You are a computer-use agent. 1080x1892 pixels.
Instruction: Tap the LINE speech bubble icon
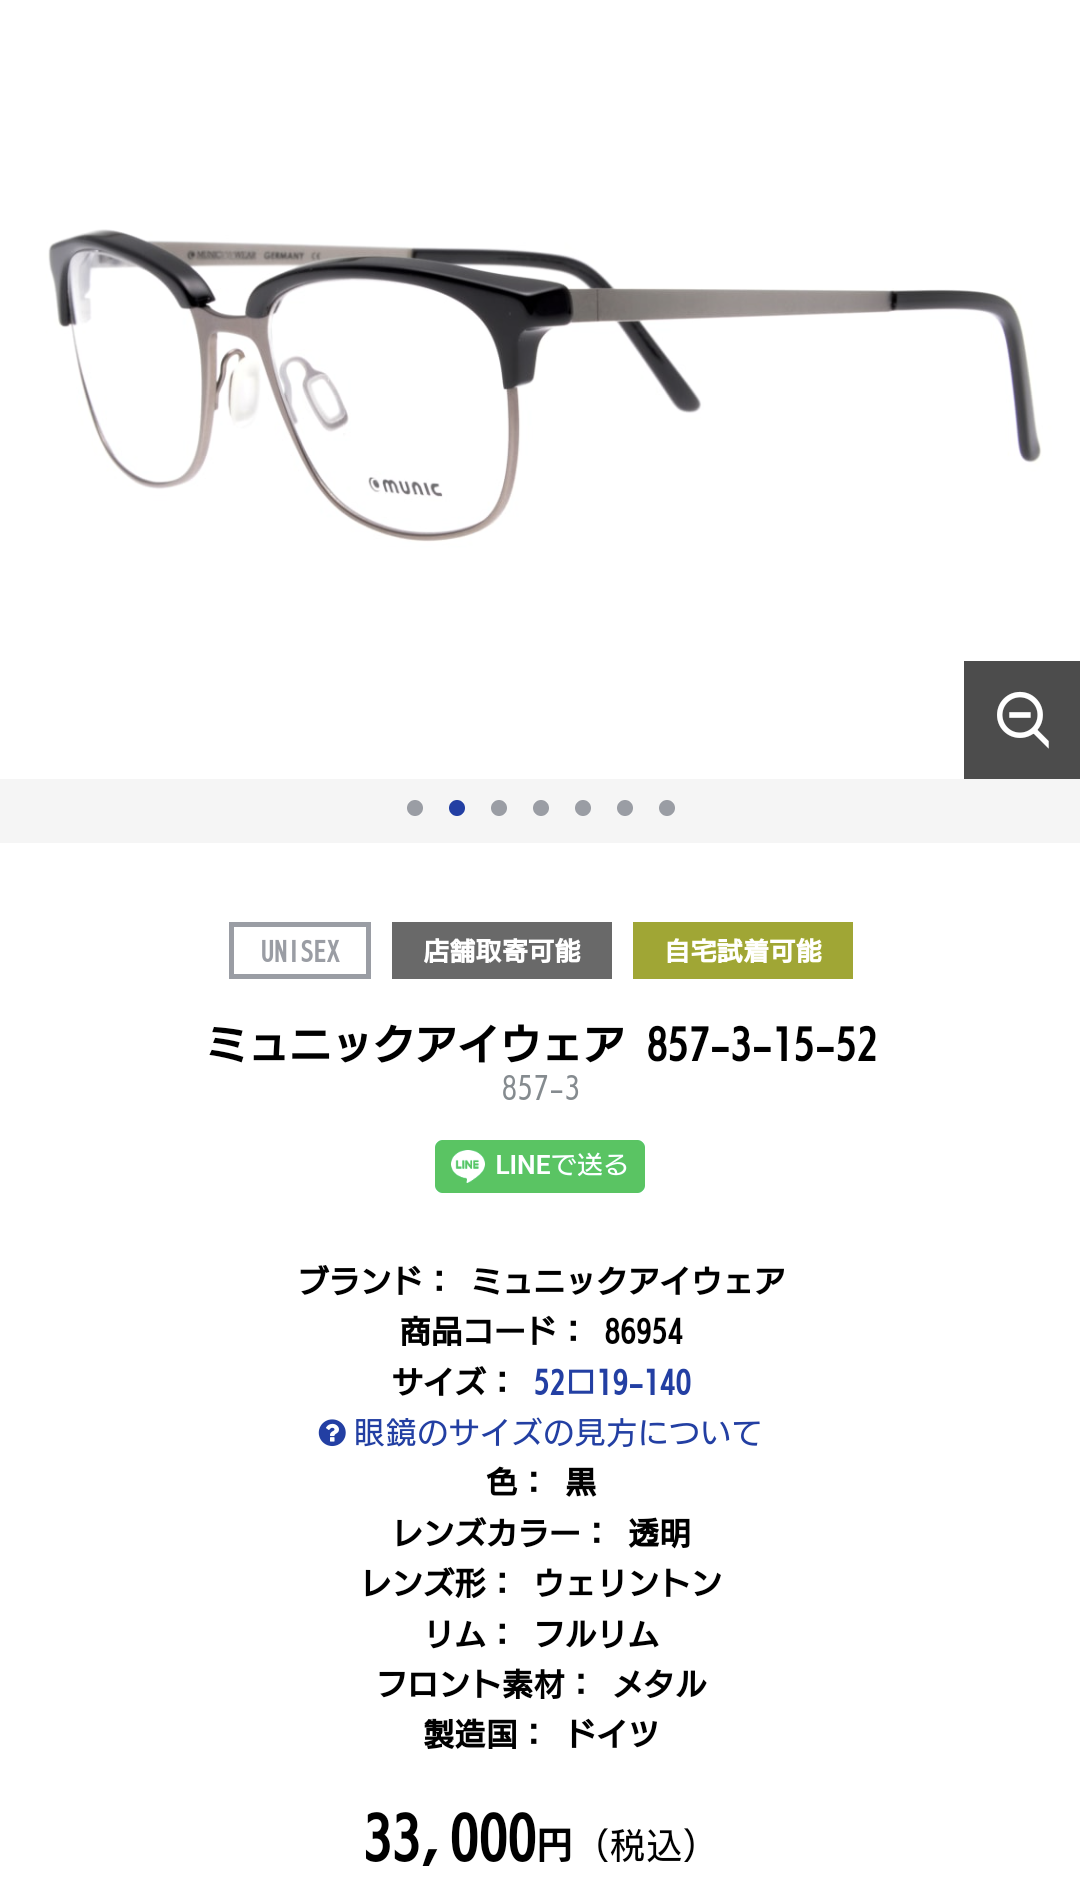(467, 1166)
